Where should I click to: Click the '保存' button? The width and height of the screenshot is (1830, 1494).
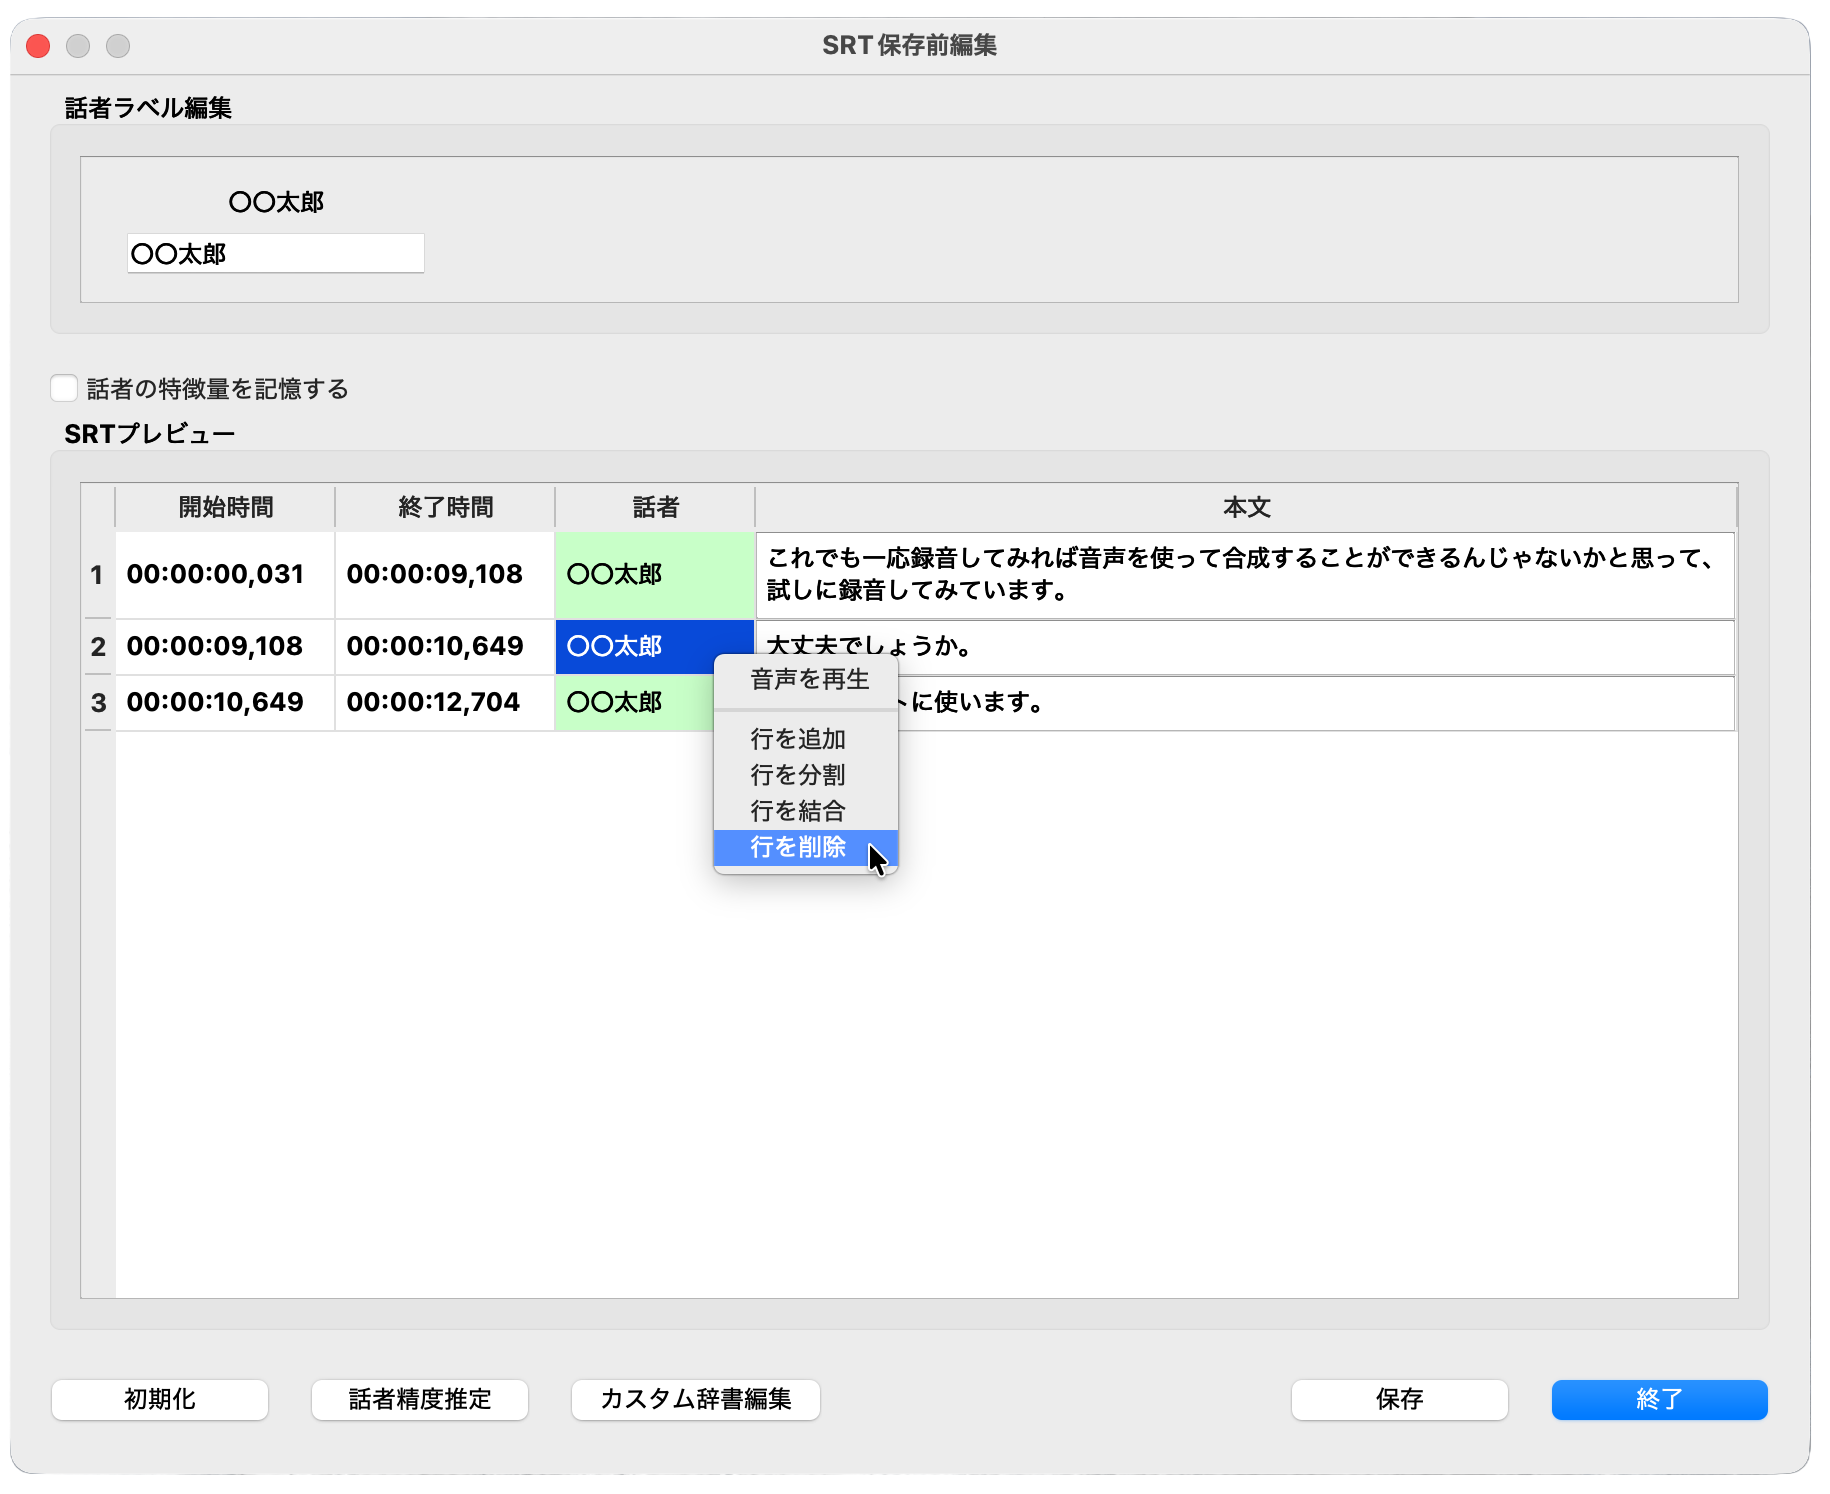point(1398,1399)
